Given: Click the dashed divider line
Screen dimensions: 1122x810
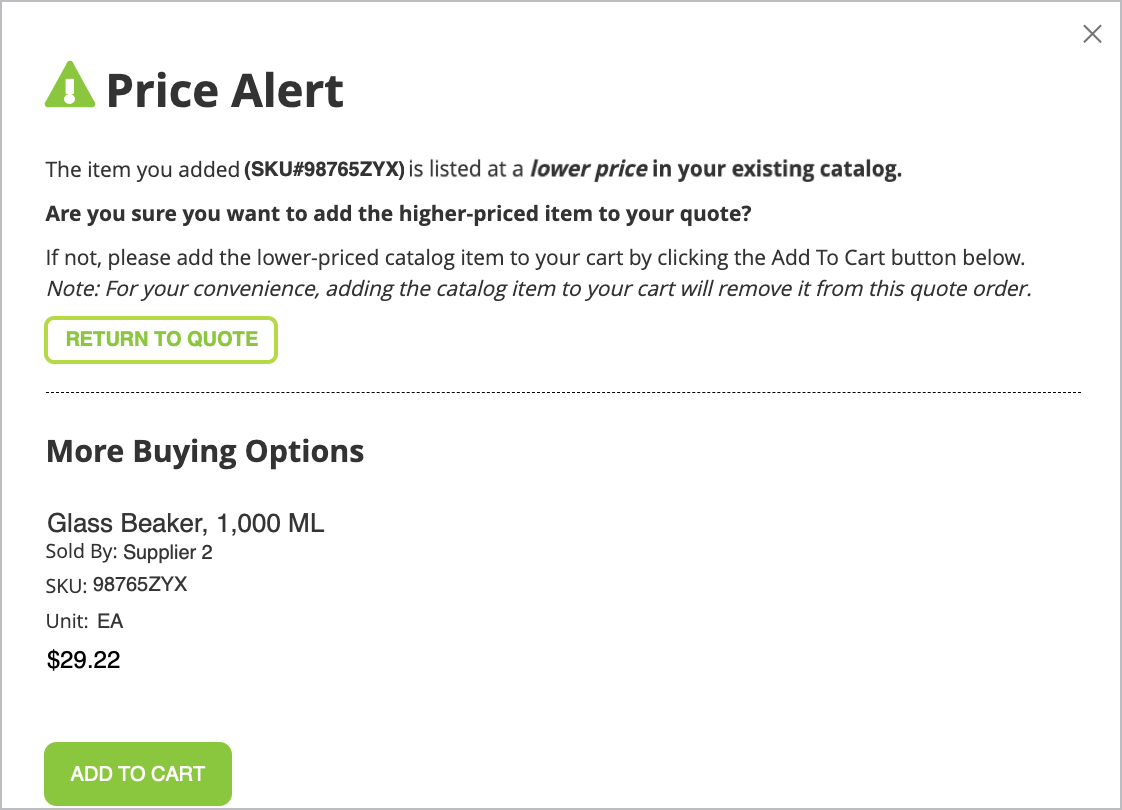Looking at the screenshot, I should pyautogui.click(x=563, y=392).
